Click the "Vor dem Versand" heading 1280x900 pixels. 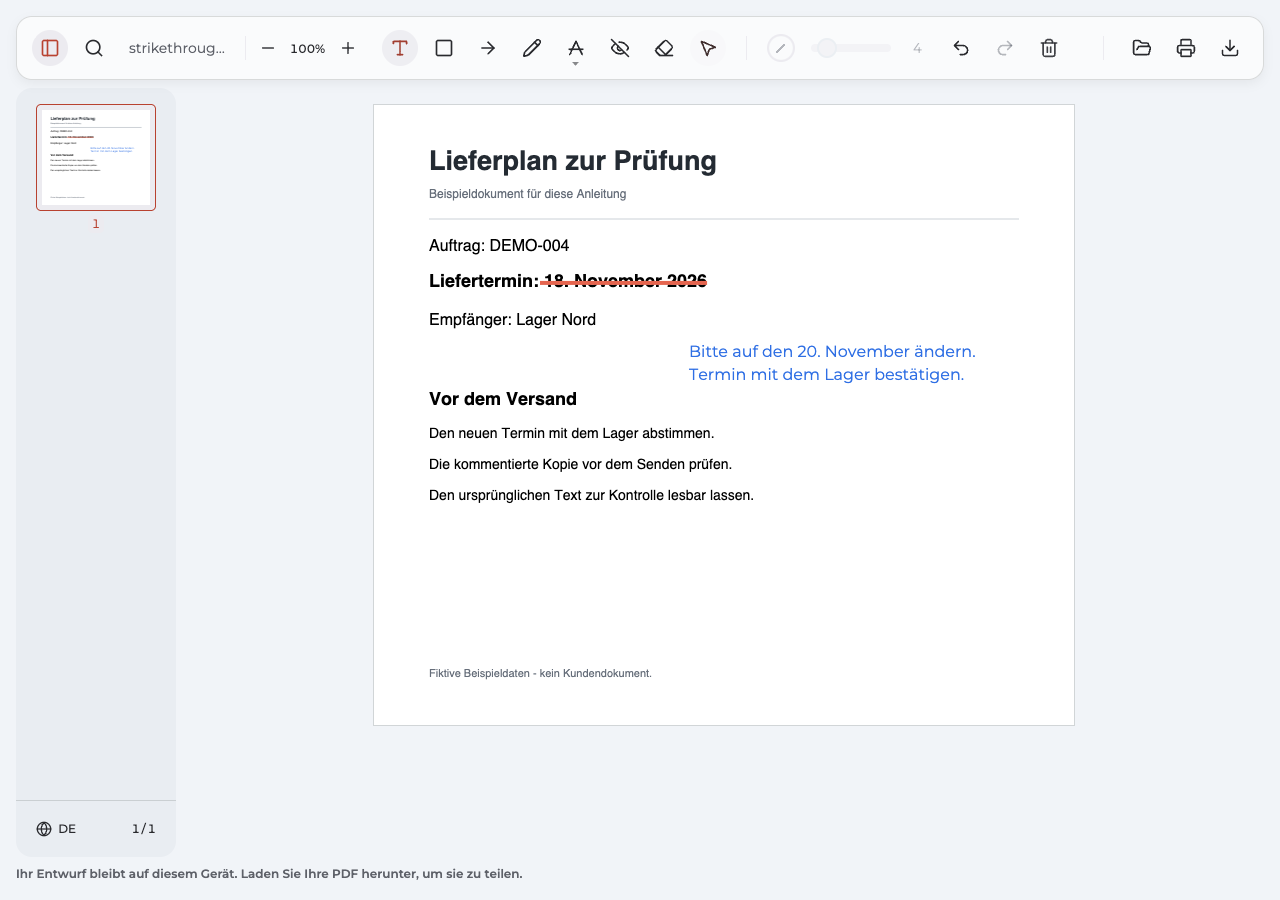pos(503,399)
